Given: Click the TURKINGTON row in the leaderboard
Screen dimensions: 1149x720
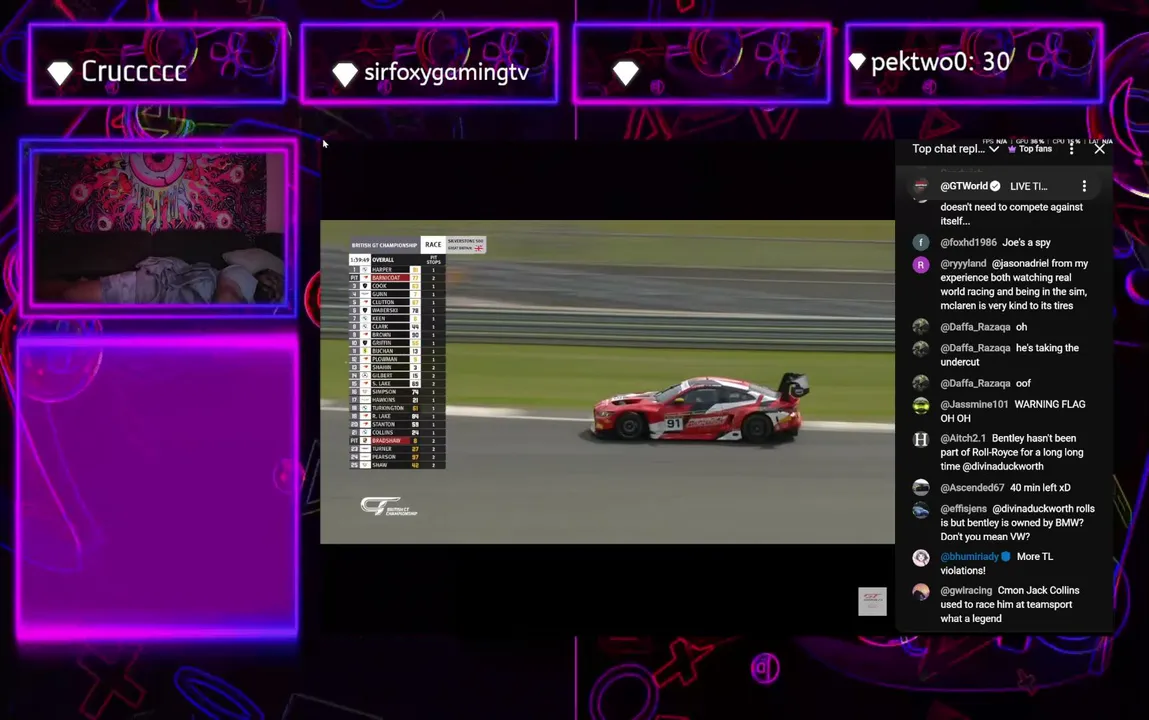Looking at the screenshot, I should click(396, 408).
